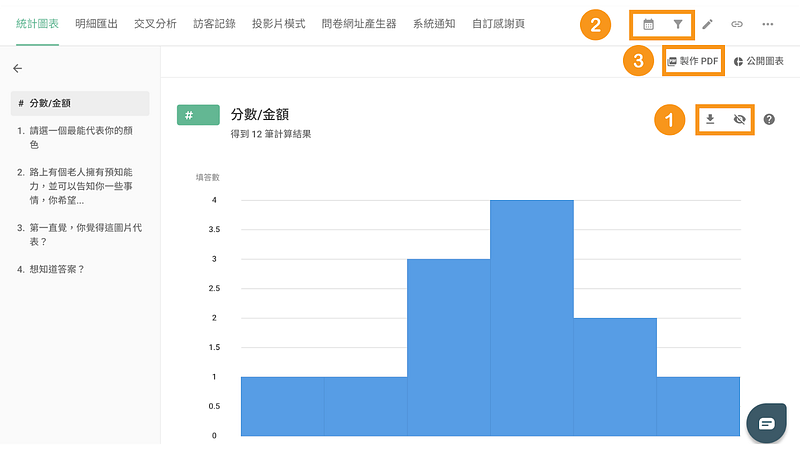
Task: Click the 公開圖表 button
Action: [x=758, y=61]
